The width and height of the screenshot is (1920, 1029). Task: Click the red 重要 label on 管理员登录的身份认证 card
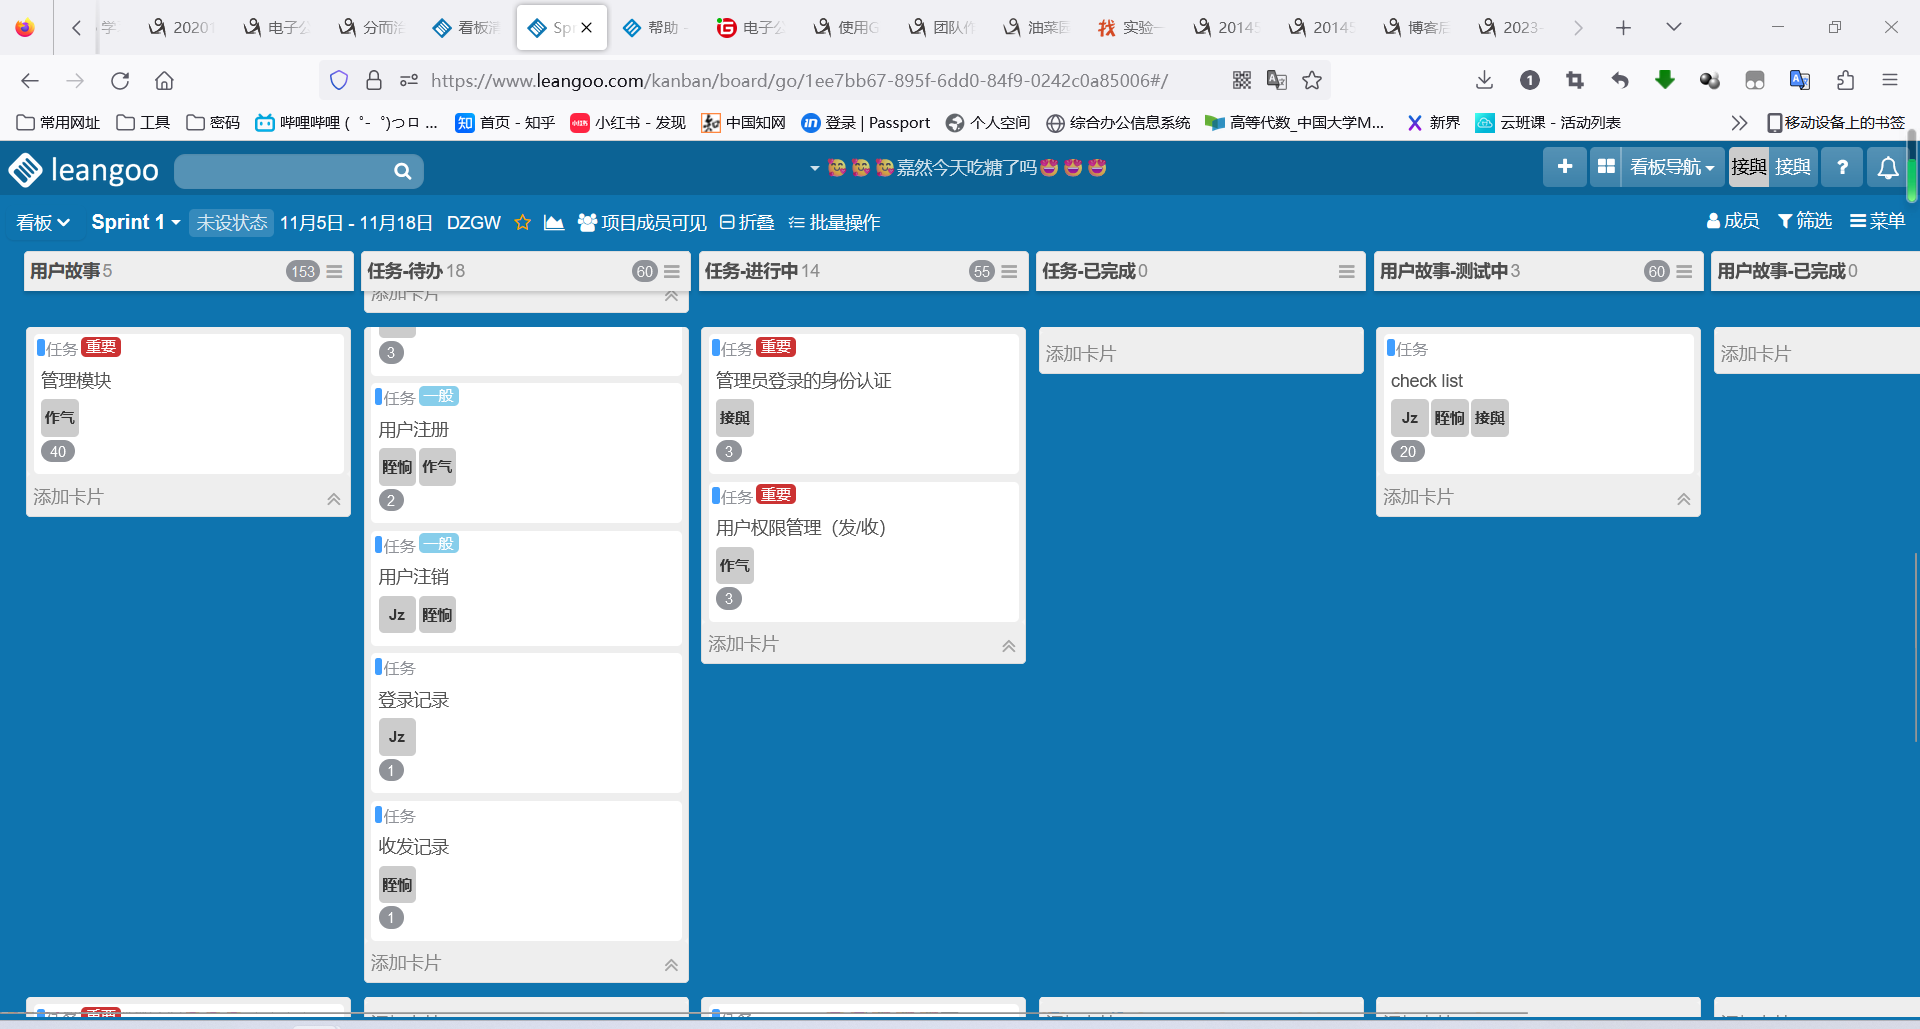click(x=776, y=347)
